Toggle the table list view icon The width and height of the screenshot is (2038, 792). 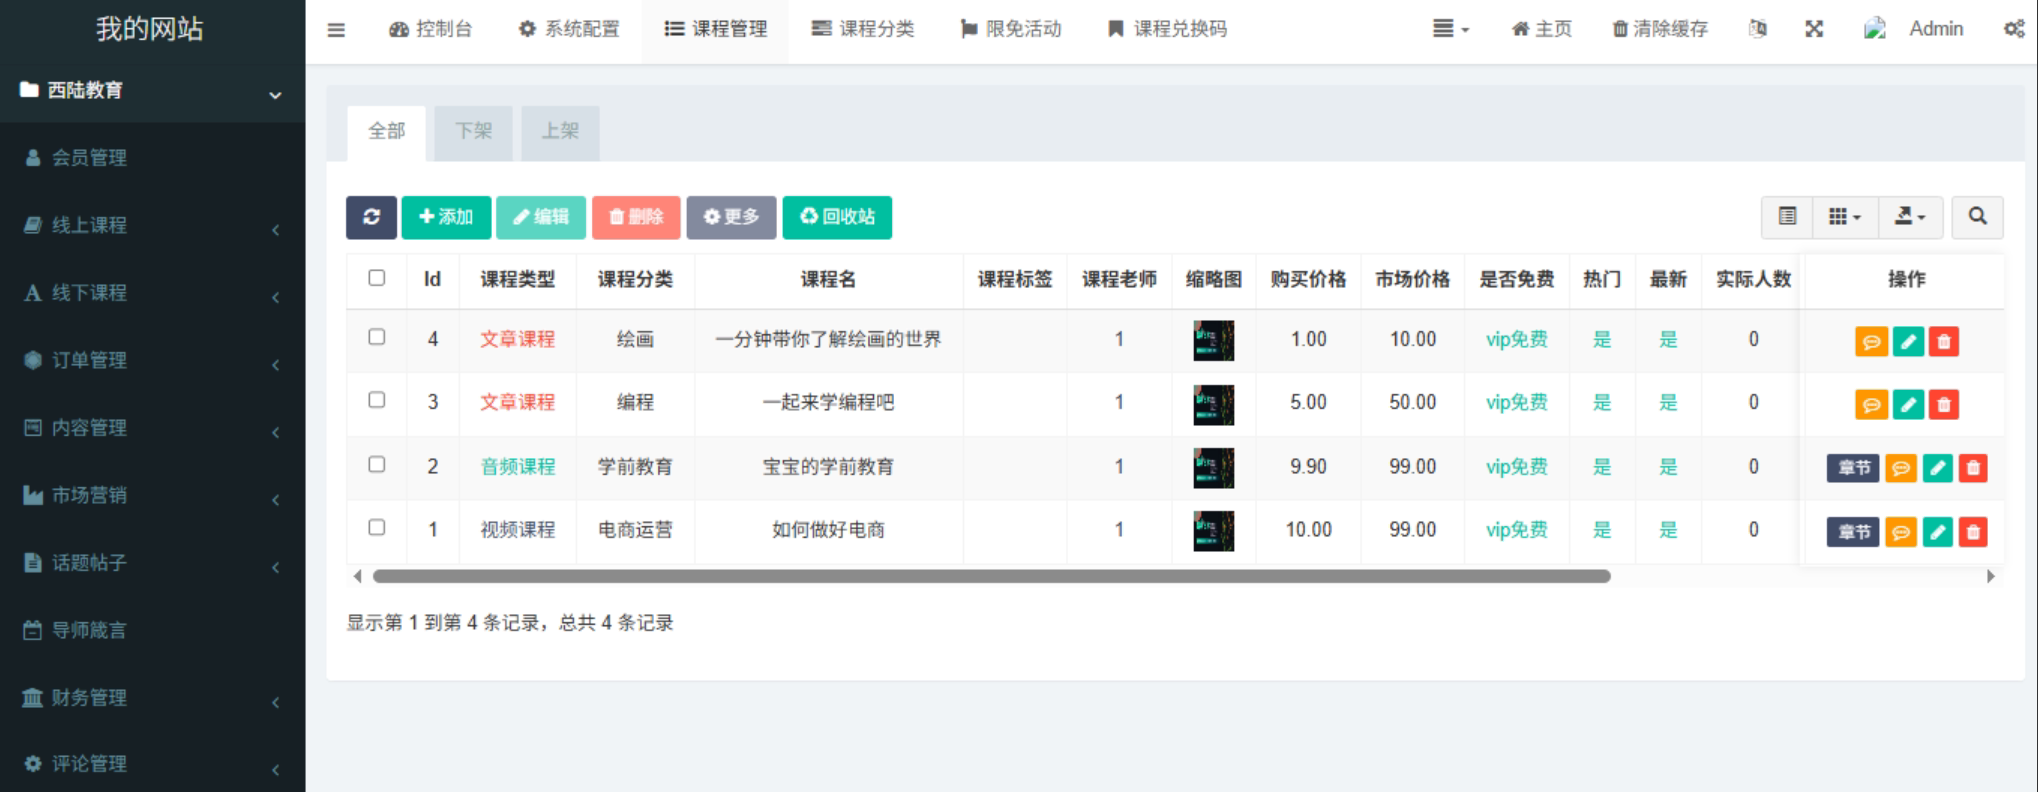click(x=1787, y=217)
